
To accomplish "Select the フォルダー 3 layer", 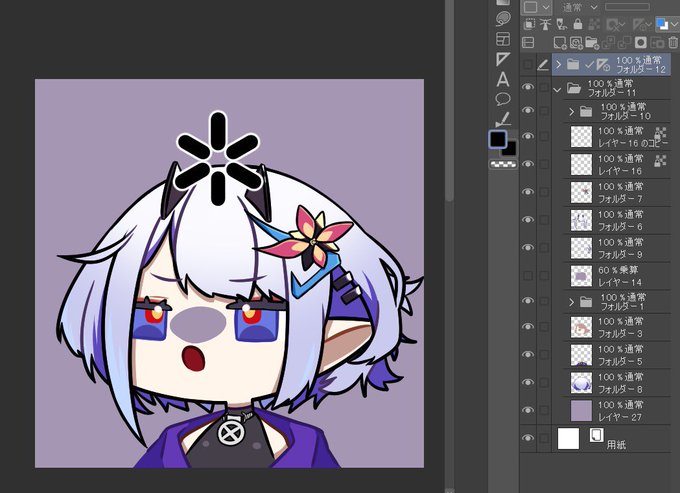I will pos(617,327).
